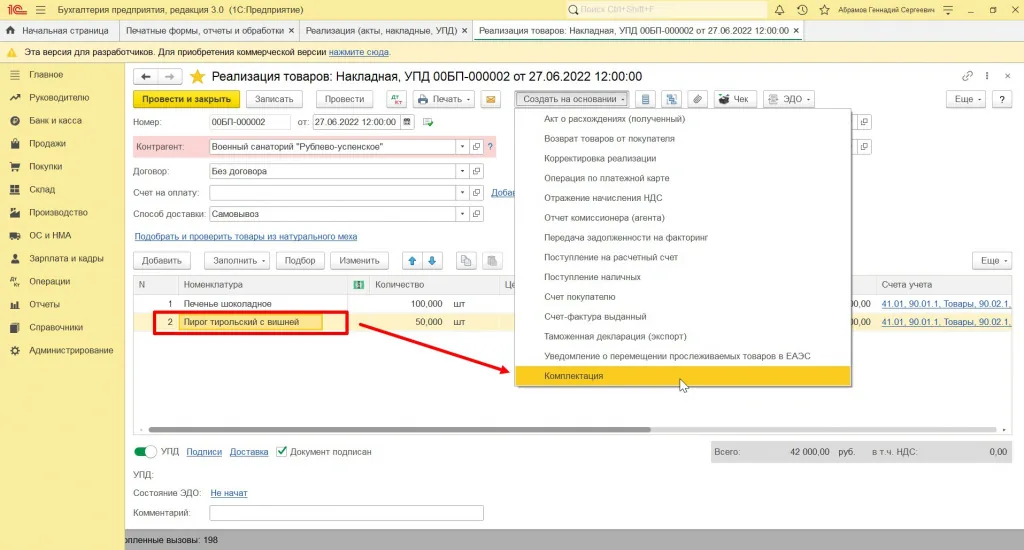Click Добавить row button

pyautogui.click(x=161, y=261)
